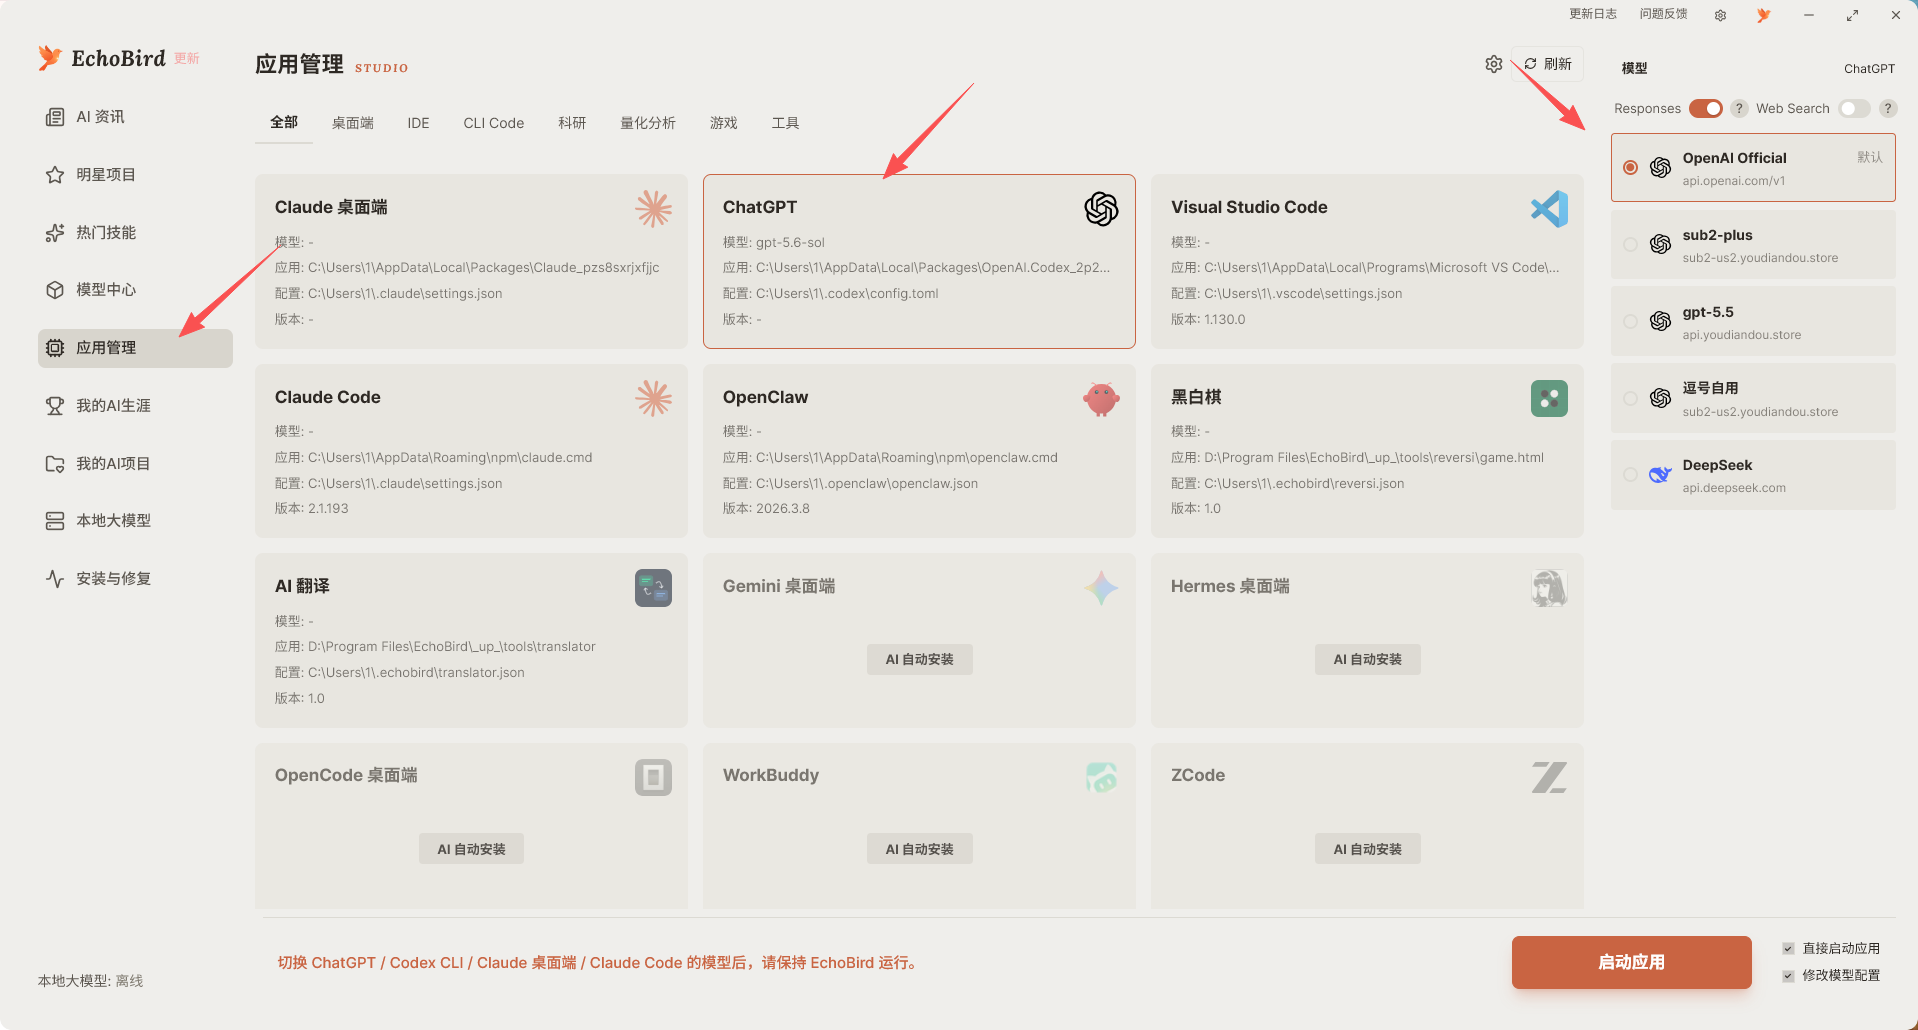Click the Claude Code starburst icon
The image size is (1918, 1030).
(x=654, y=399)
